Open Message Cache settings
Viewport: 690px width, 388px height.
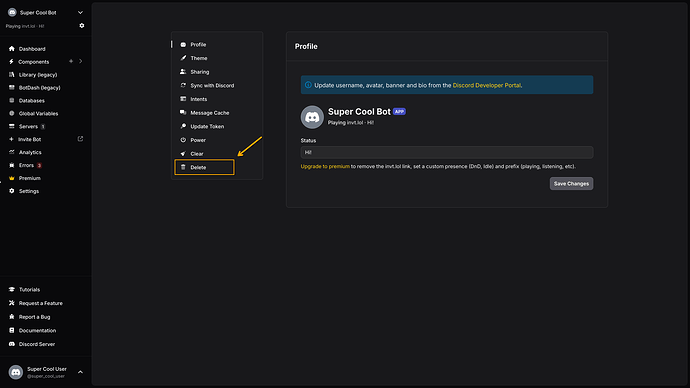(209, 113)
